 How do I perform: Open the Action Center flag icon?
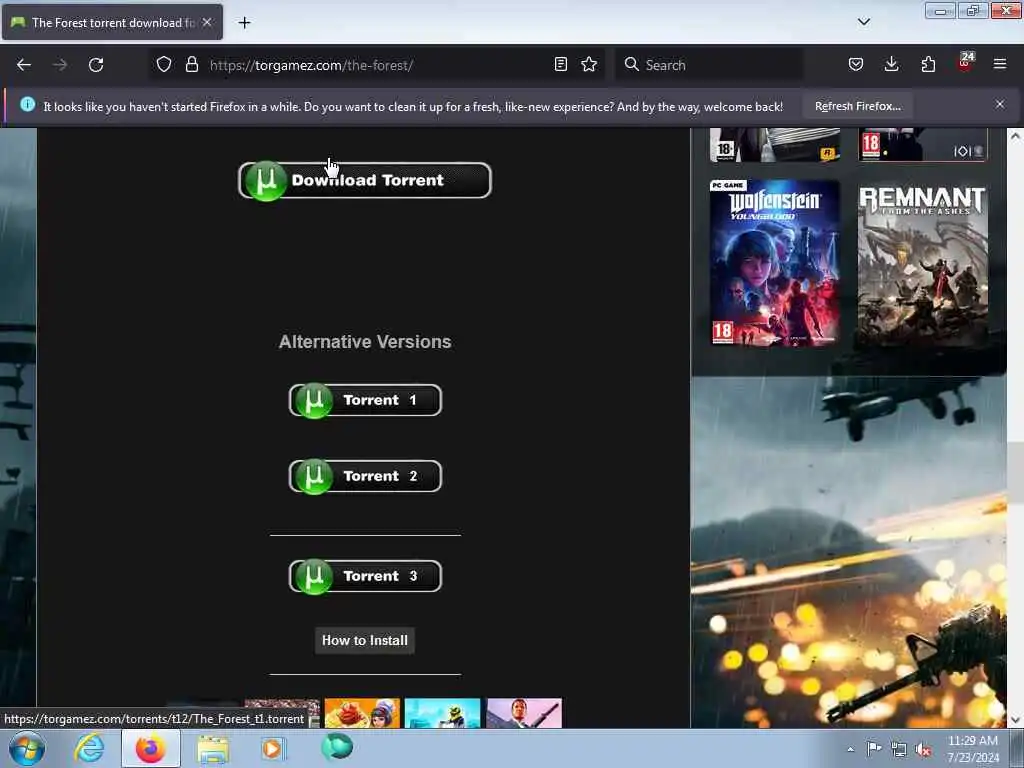pyautogui.click(x=873, y=748)
